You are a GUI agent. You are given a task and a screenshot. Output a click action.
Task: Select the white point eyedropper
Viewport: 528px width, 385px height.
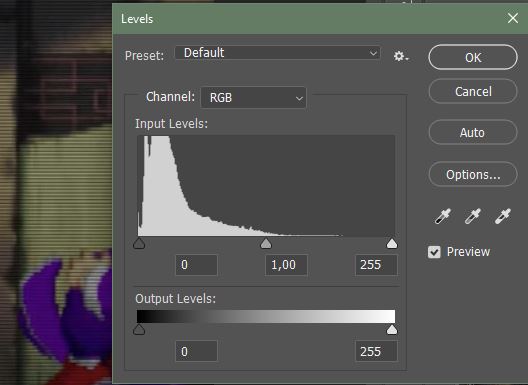pos(503,216)
